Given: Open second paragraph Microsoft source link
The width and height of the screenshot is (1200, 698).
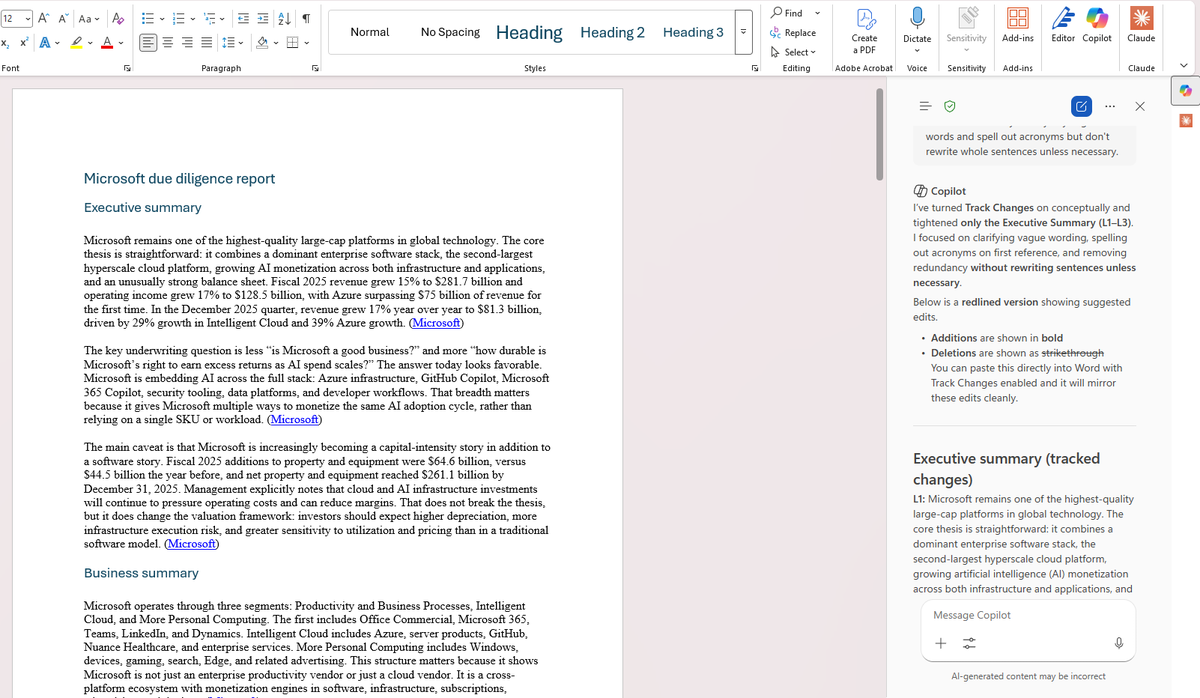Looking at the screenshot, I should (296, 419).
